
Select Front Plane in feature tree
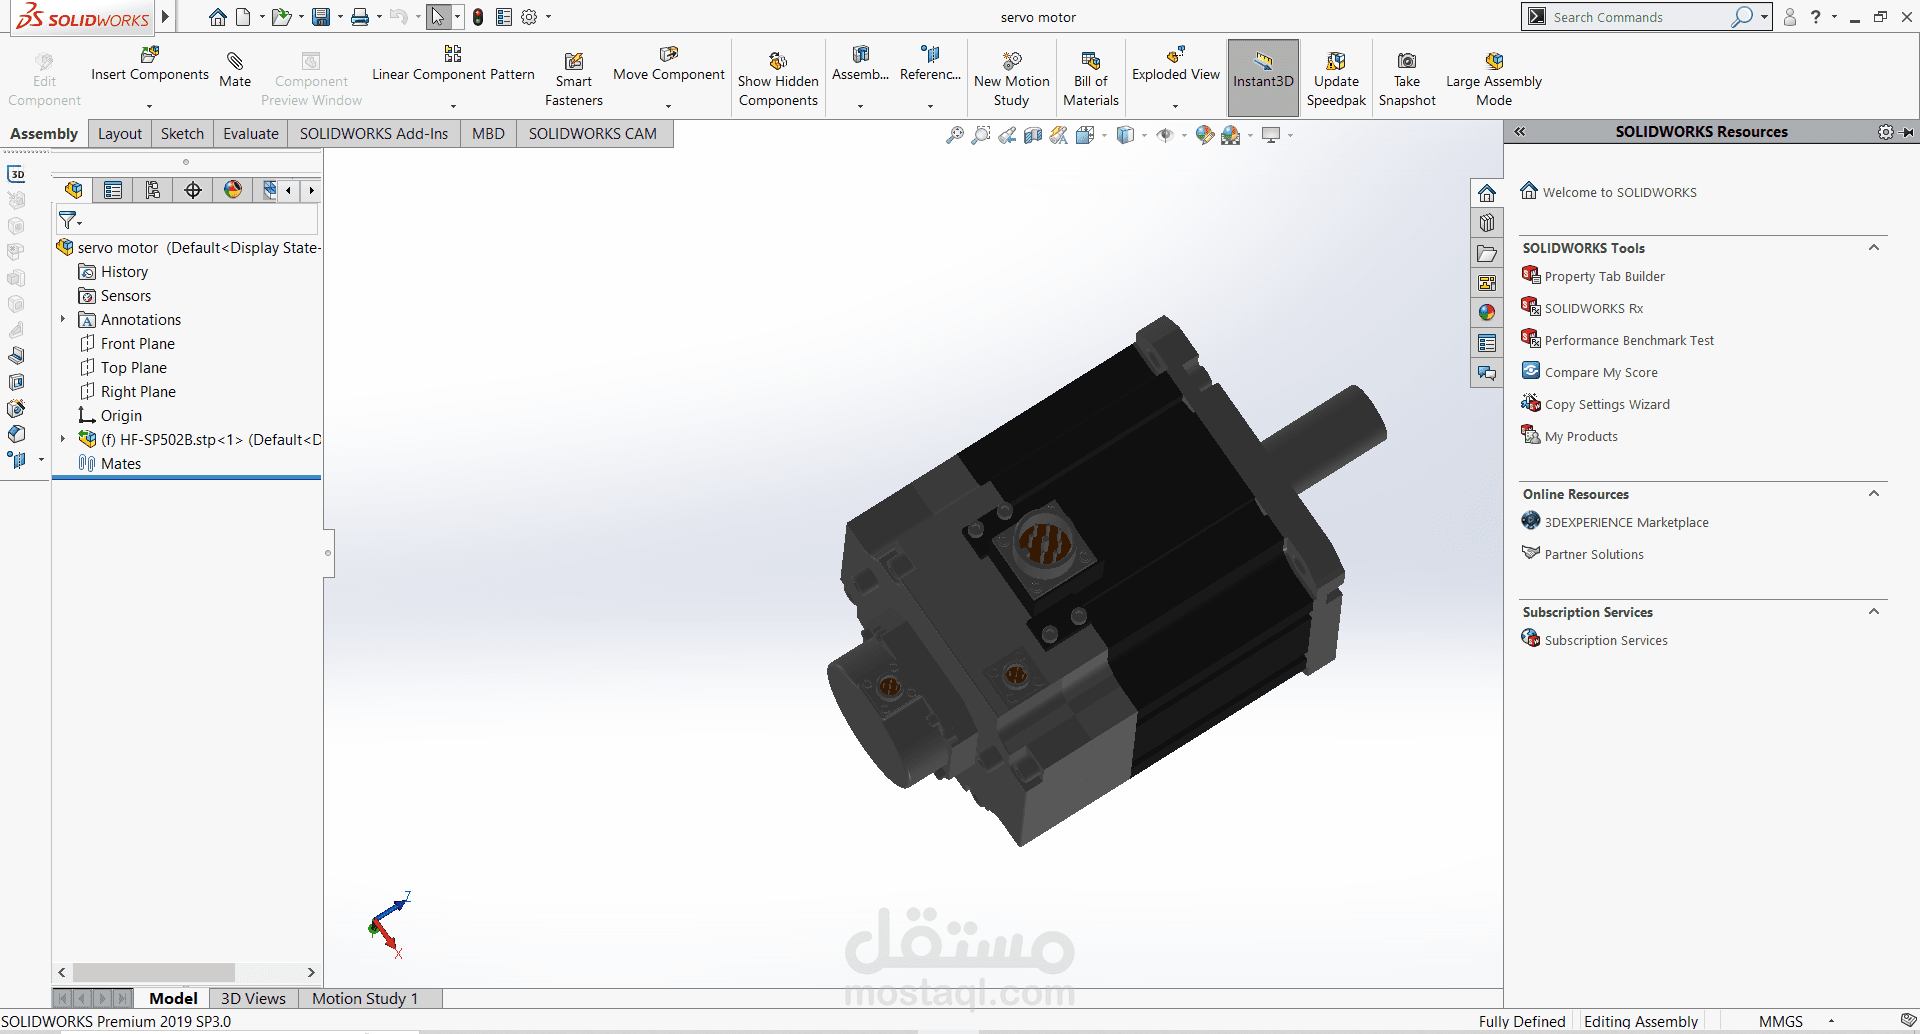click(x=138, y=344)
